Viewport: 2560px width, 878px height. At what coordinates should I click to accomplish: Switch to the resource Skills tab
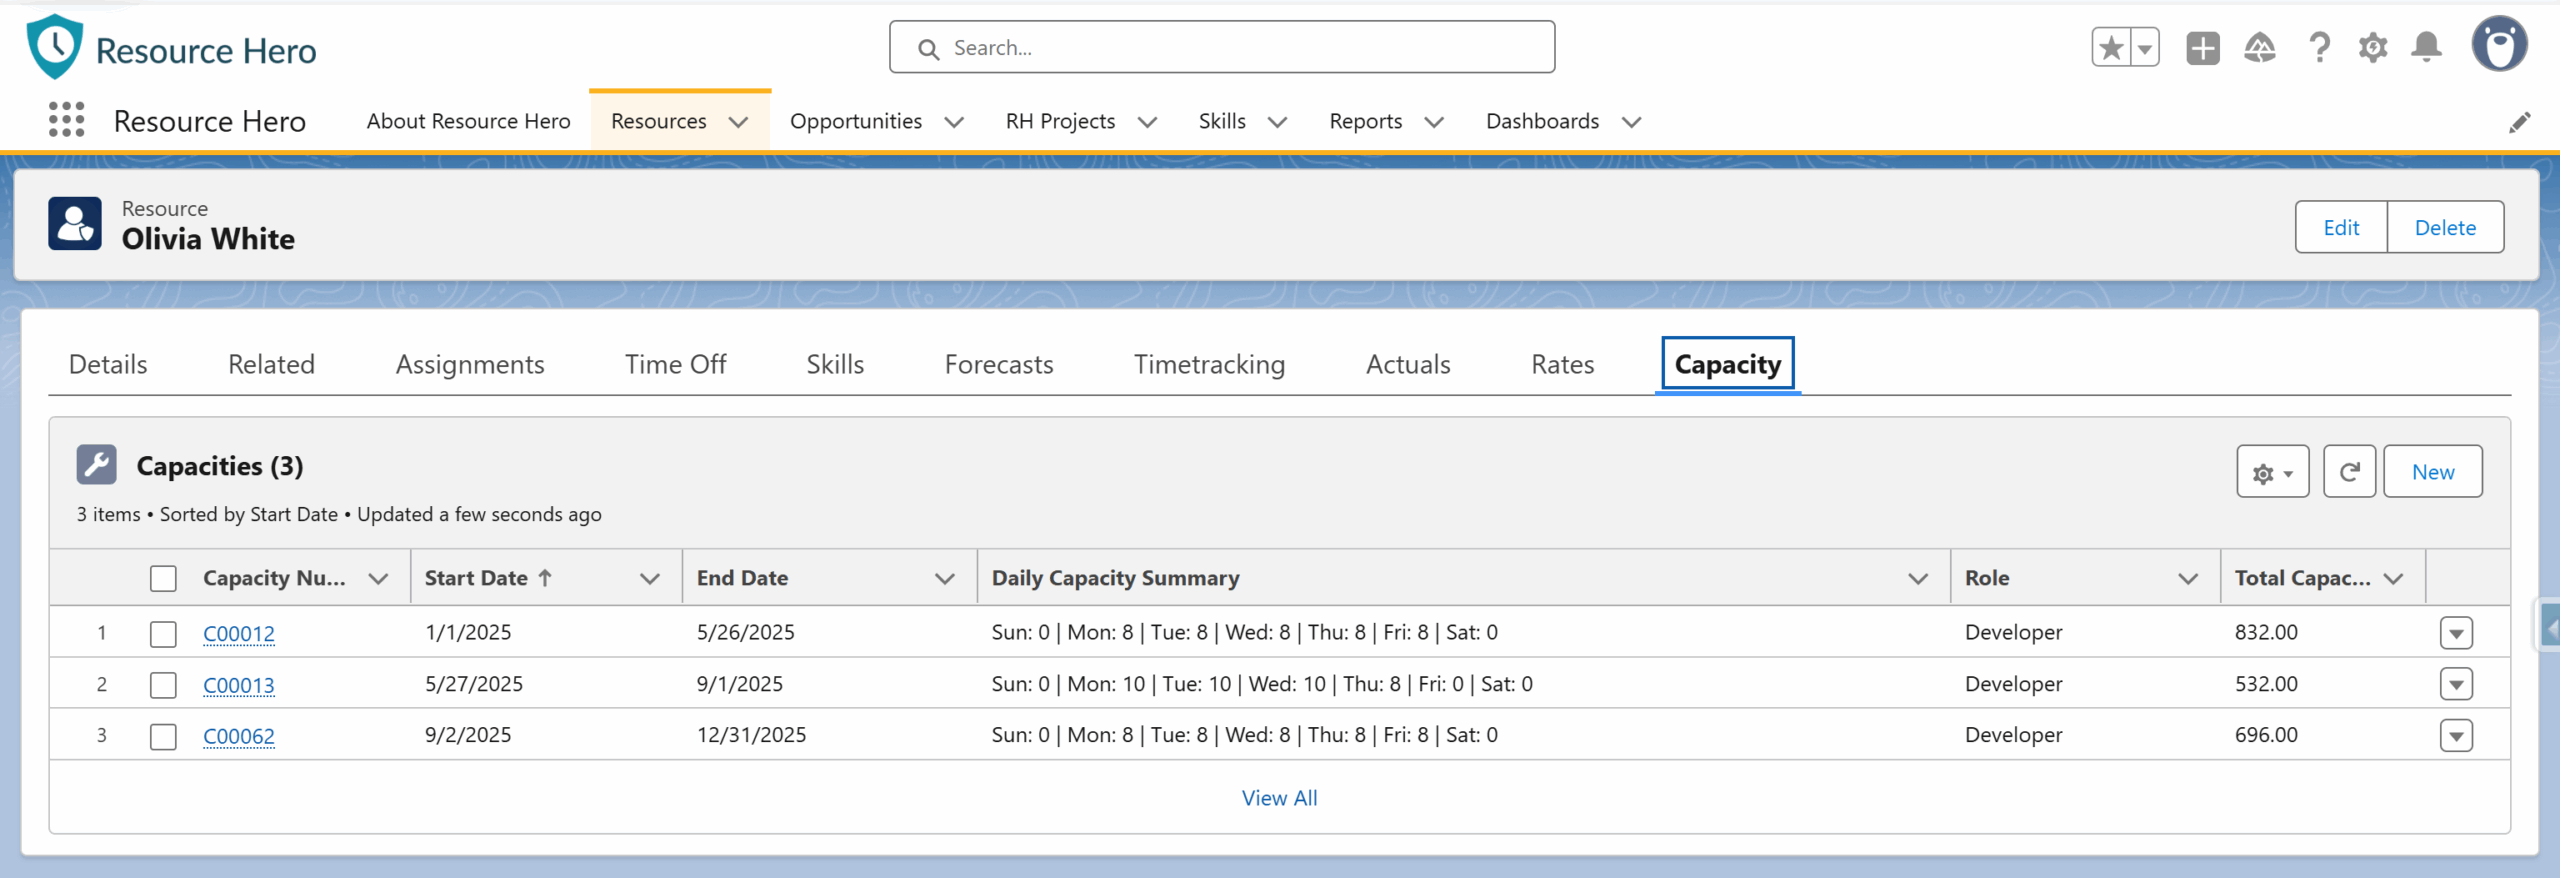pos(835,364)
